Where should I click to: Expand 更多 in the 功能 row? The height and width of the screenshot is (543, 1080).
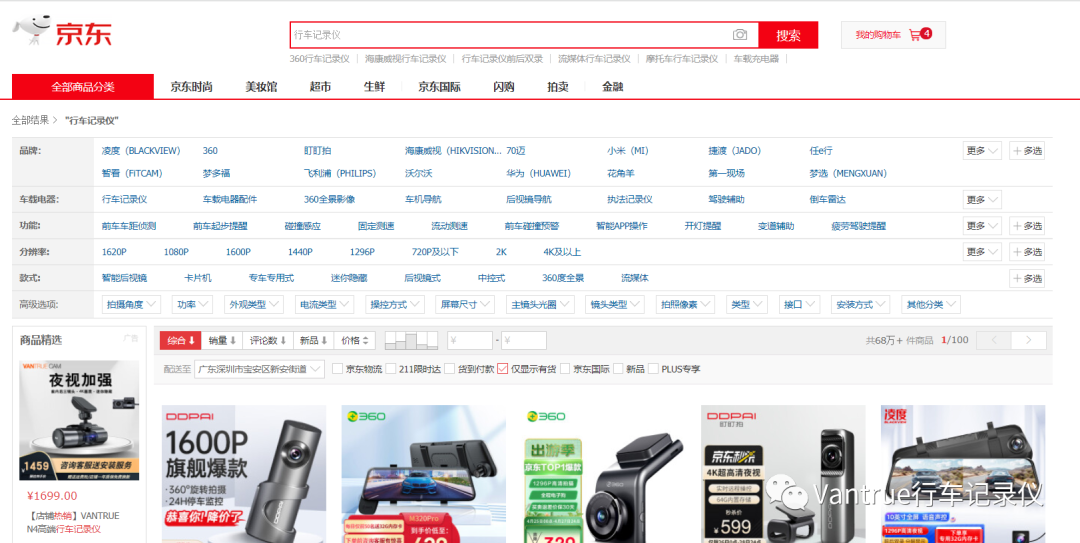pos(982,225)
